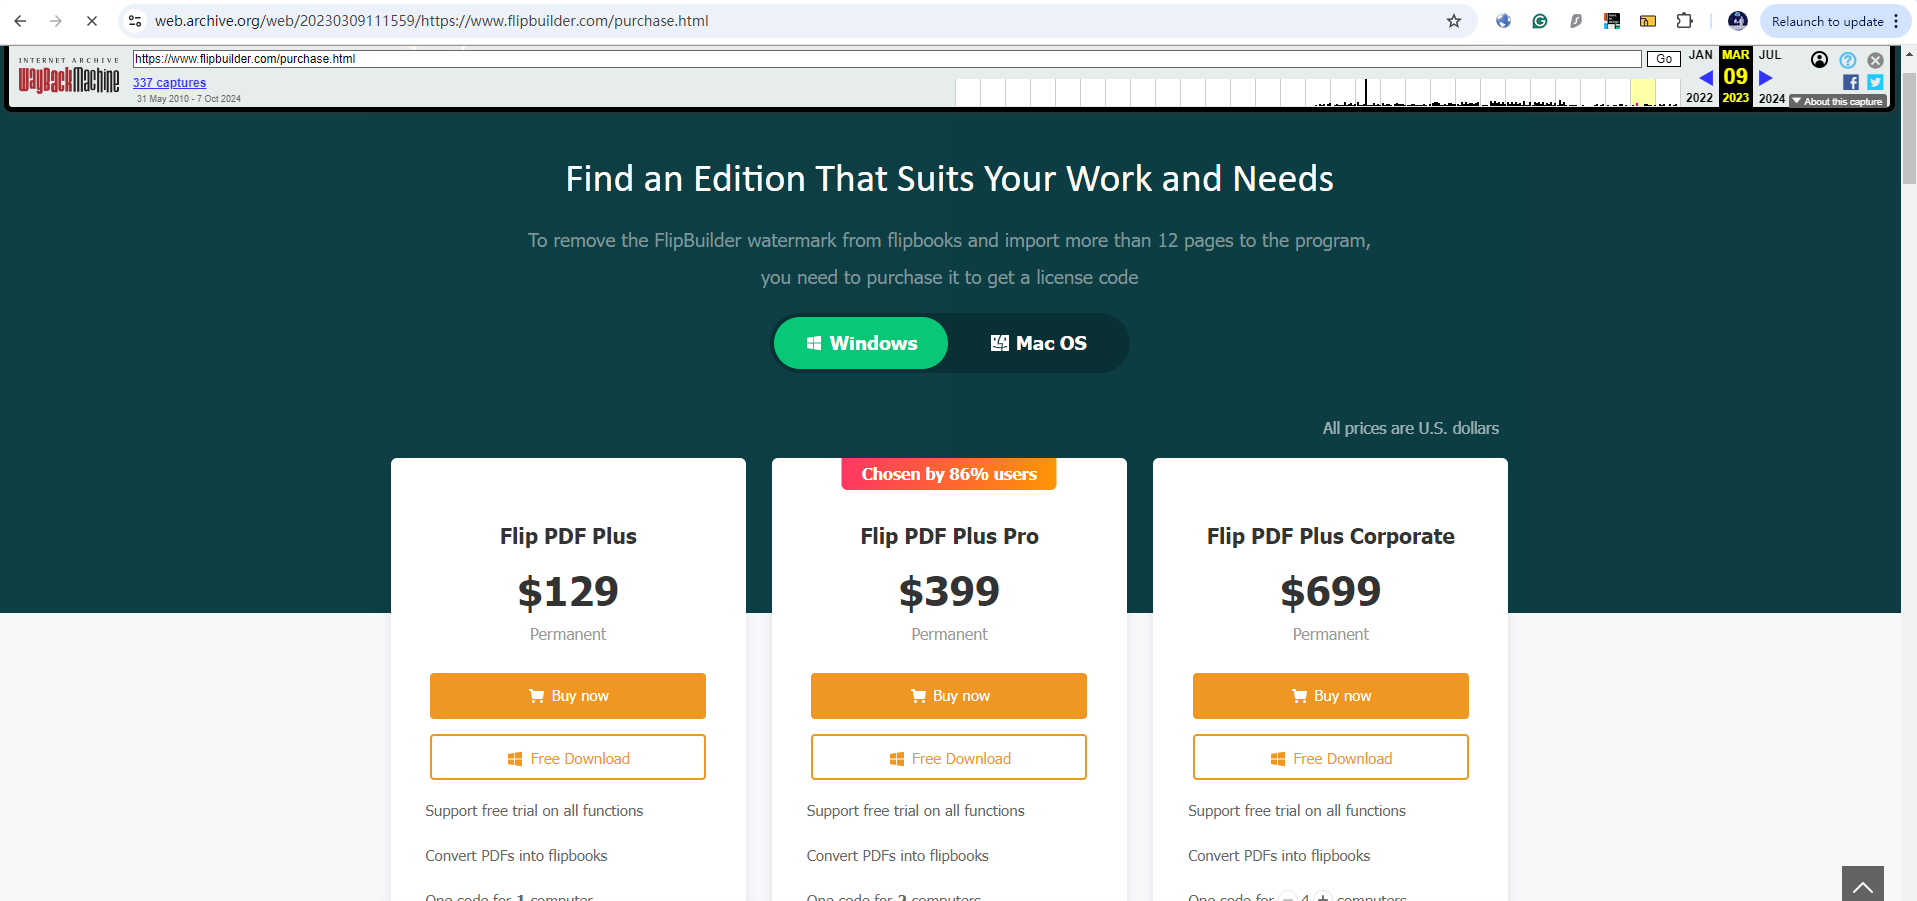Bookmark this page with the star
This screenshot has width=1917, height=901.
click(x=1454, y=21)
